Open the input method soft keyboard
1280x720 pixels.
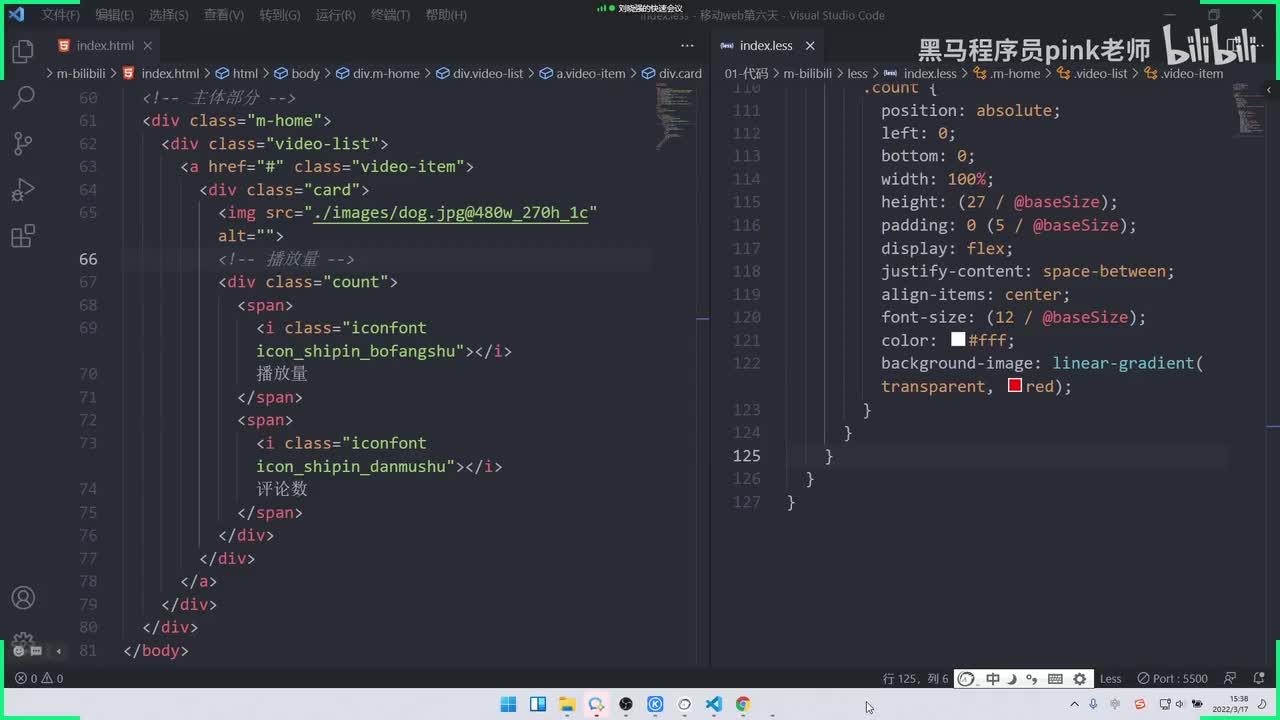(1055, 679)
